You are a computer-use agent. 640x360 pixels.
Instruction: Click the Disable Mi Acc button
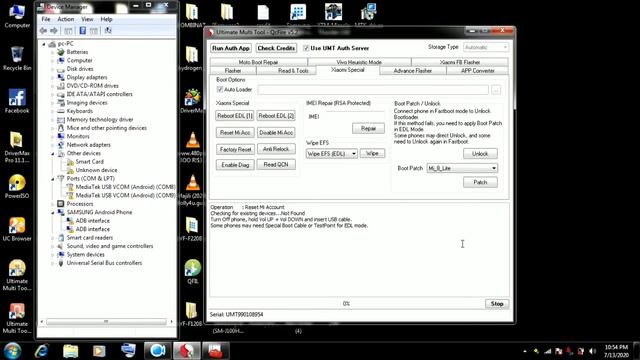click(x=276, y=133)
